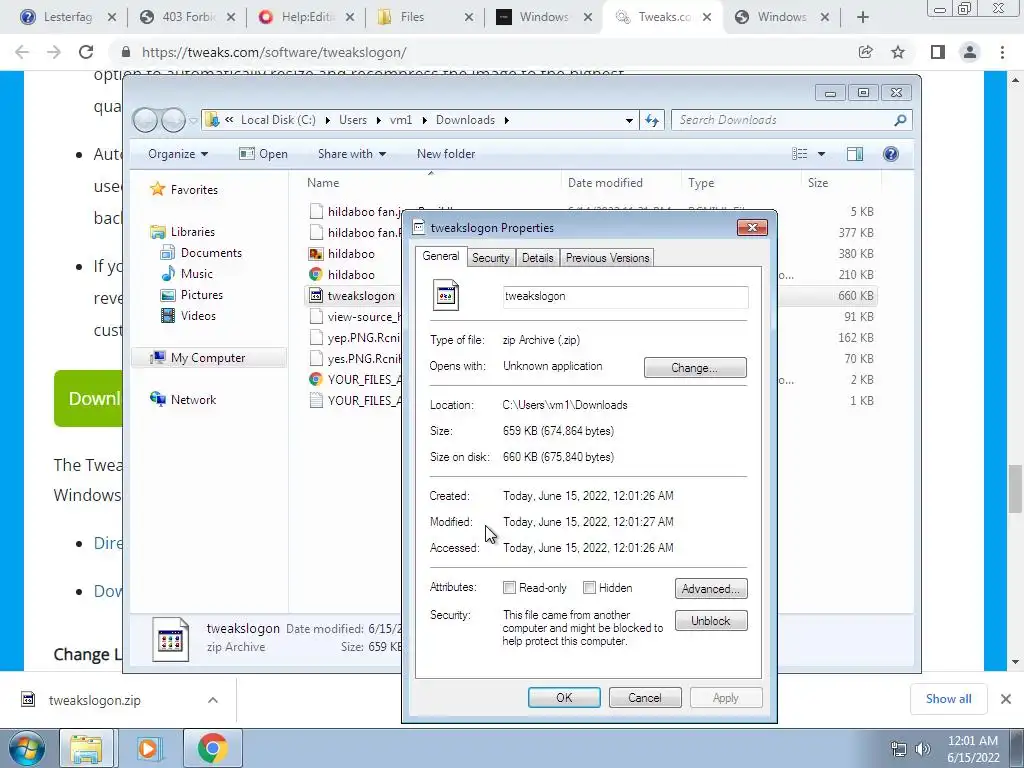Image resolution: width=1024 pixels, height=768 pixels.
Task: Confirm properties with OK
Action: coord(564,697)
